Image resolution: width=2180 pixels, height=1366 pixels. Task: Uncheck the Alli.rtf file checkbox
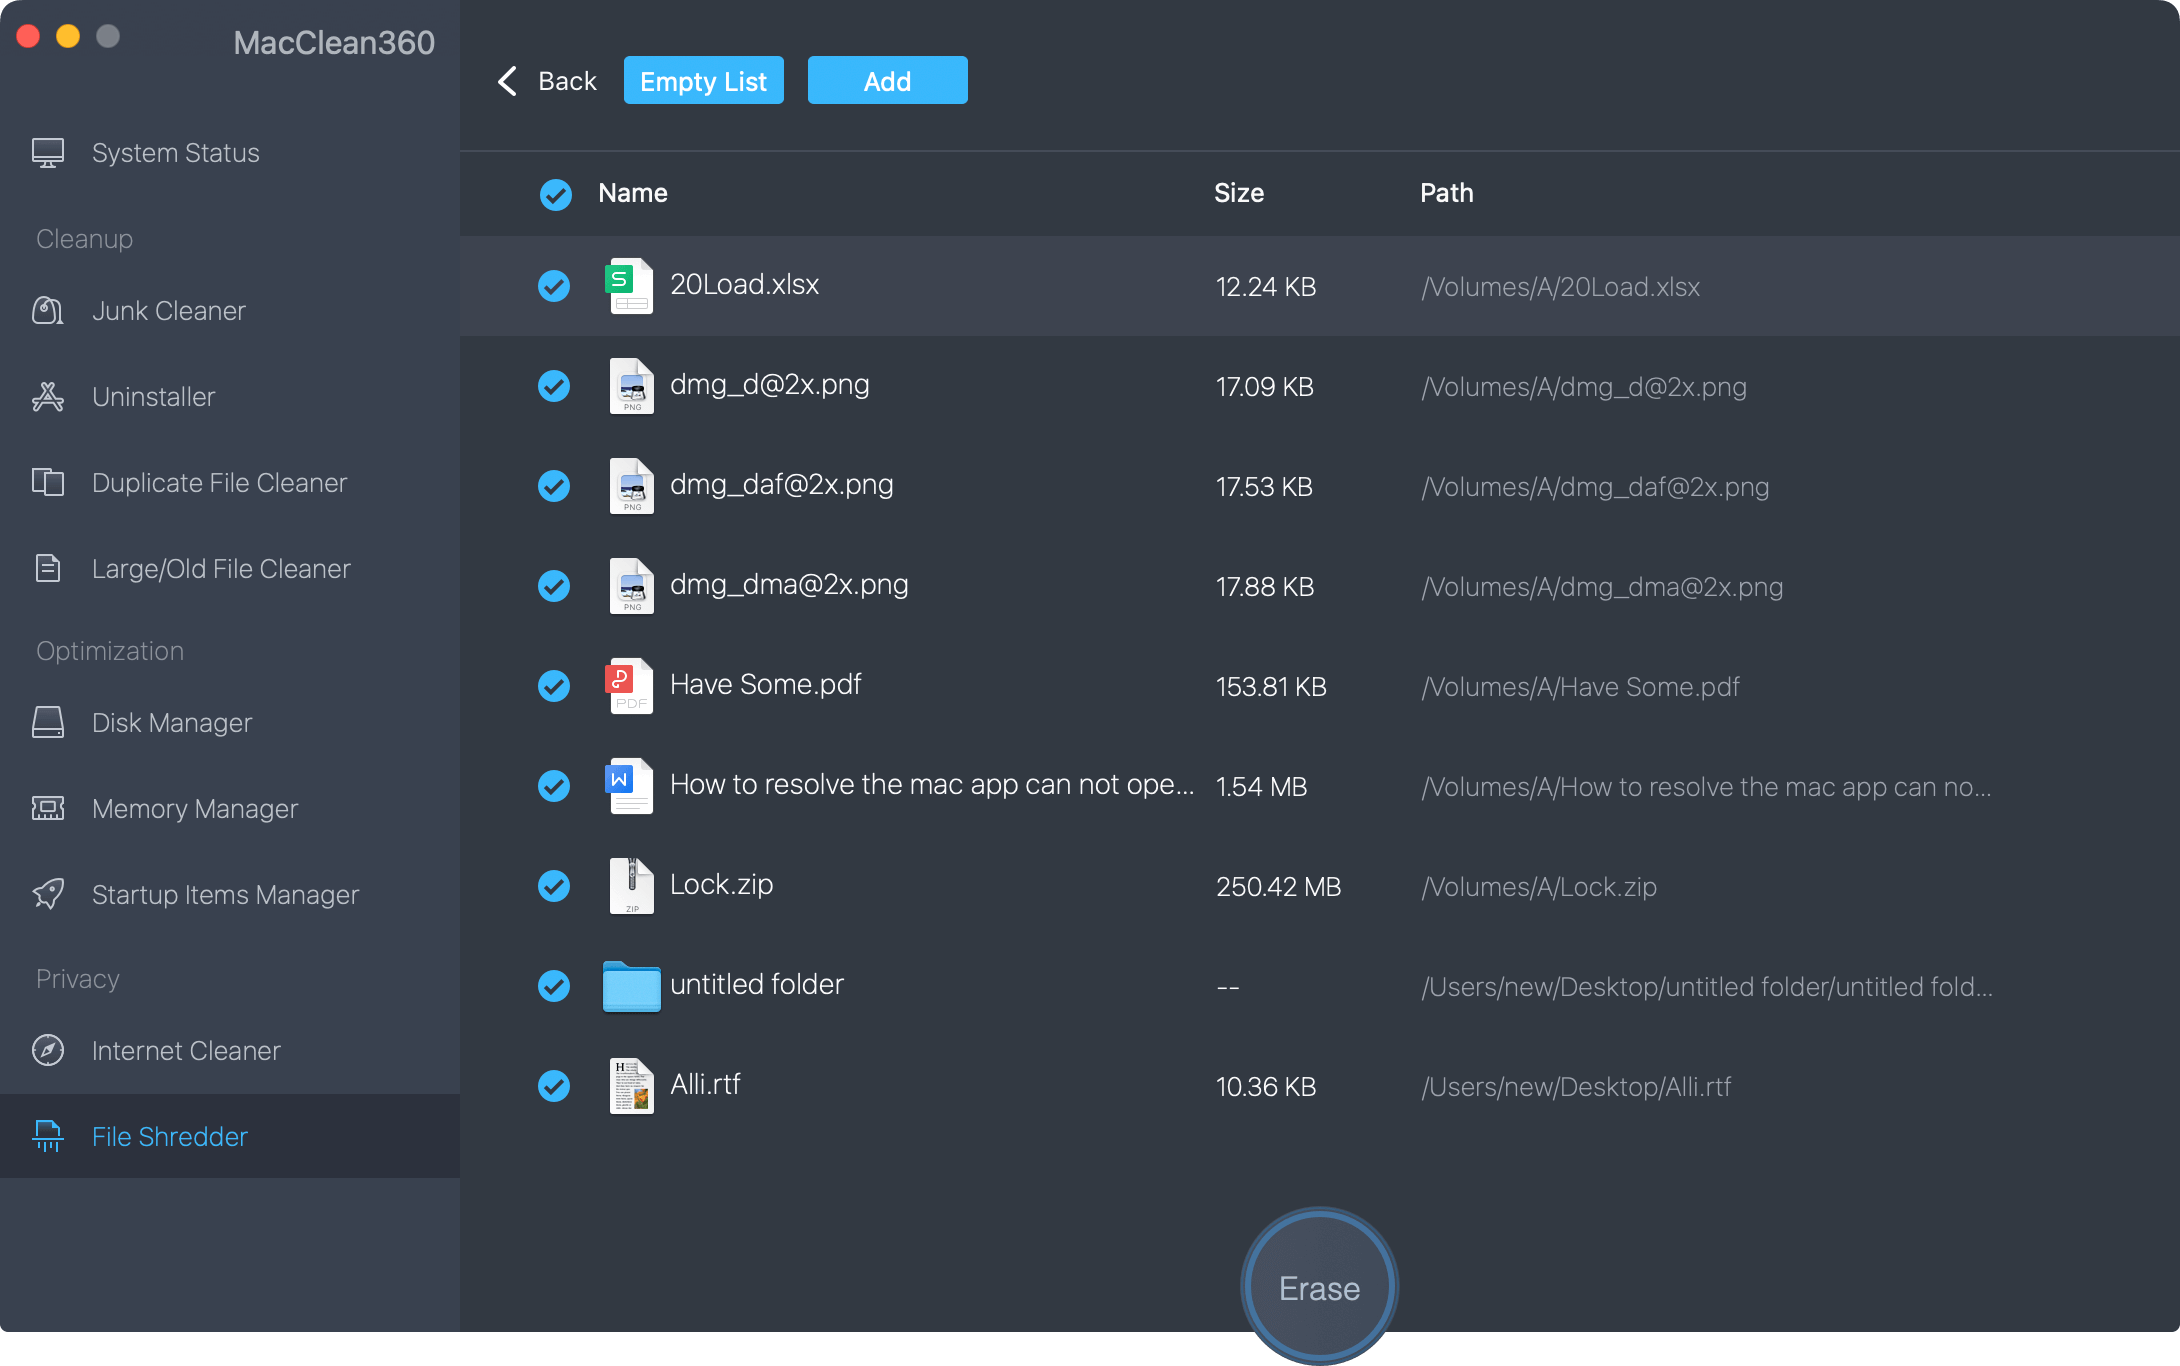[553, 1086]
